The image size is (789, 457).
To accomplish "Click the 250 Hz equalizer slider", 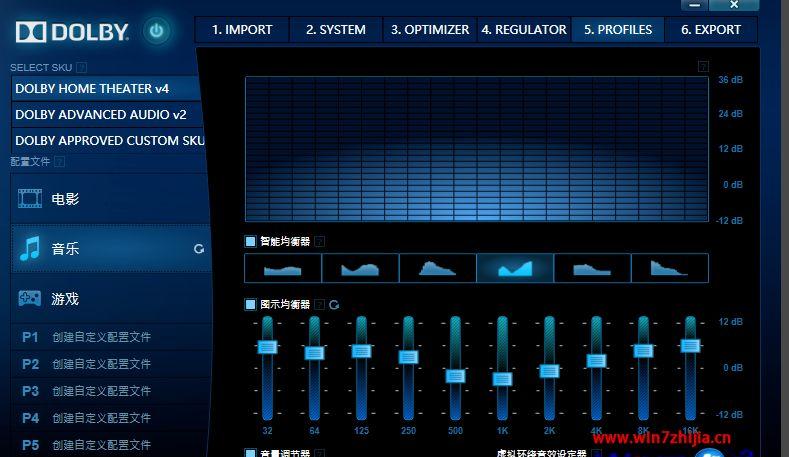I will pyautogui.click(x=408, y=357).
